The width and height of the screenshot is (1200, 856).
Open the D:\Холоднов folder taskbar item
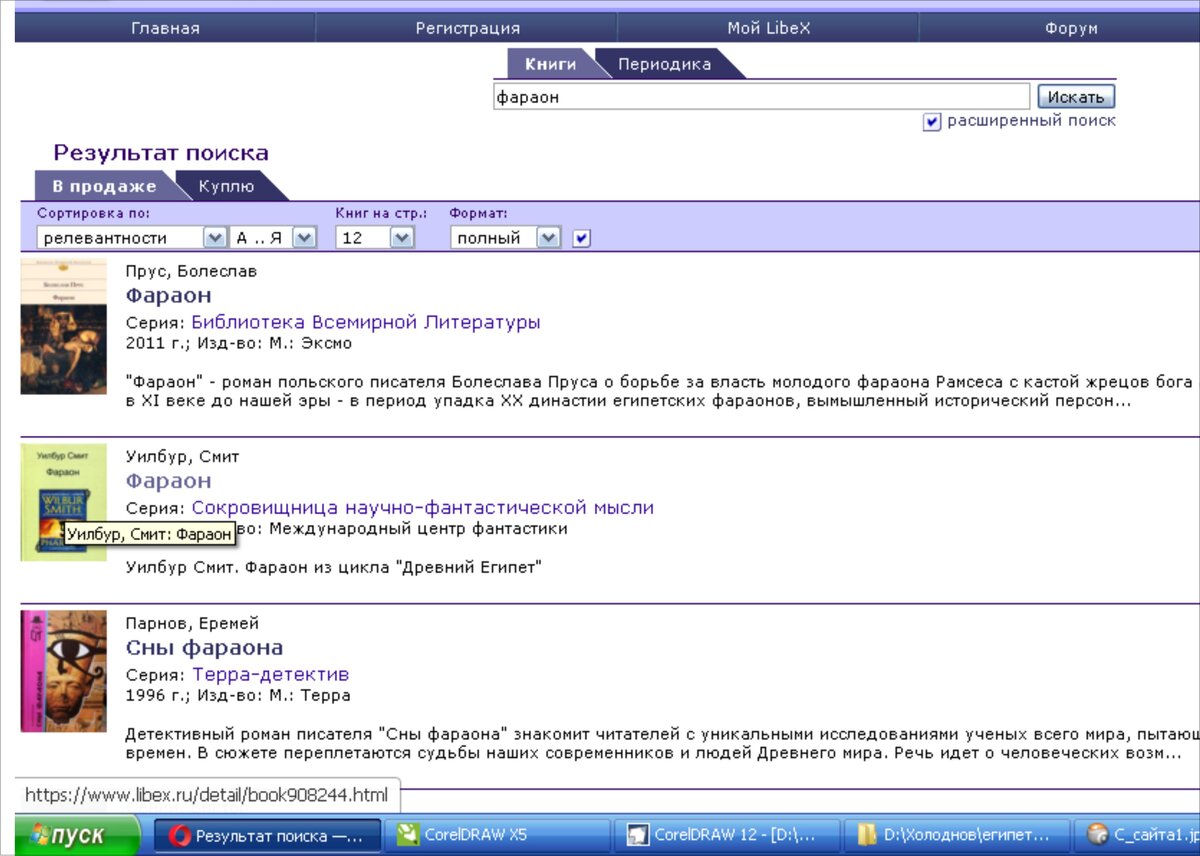955,835
